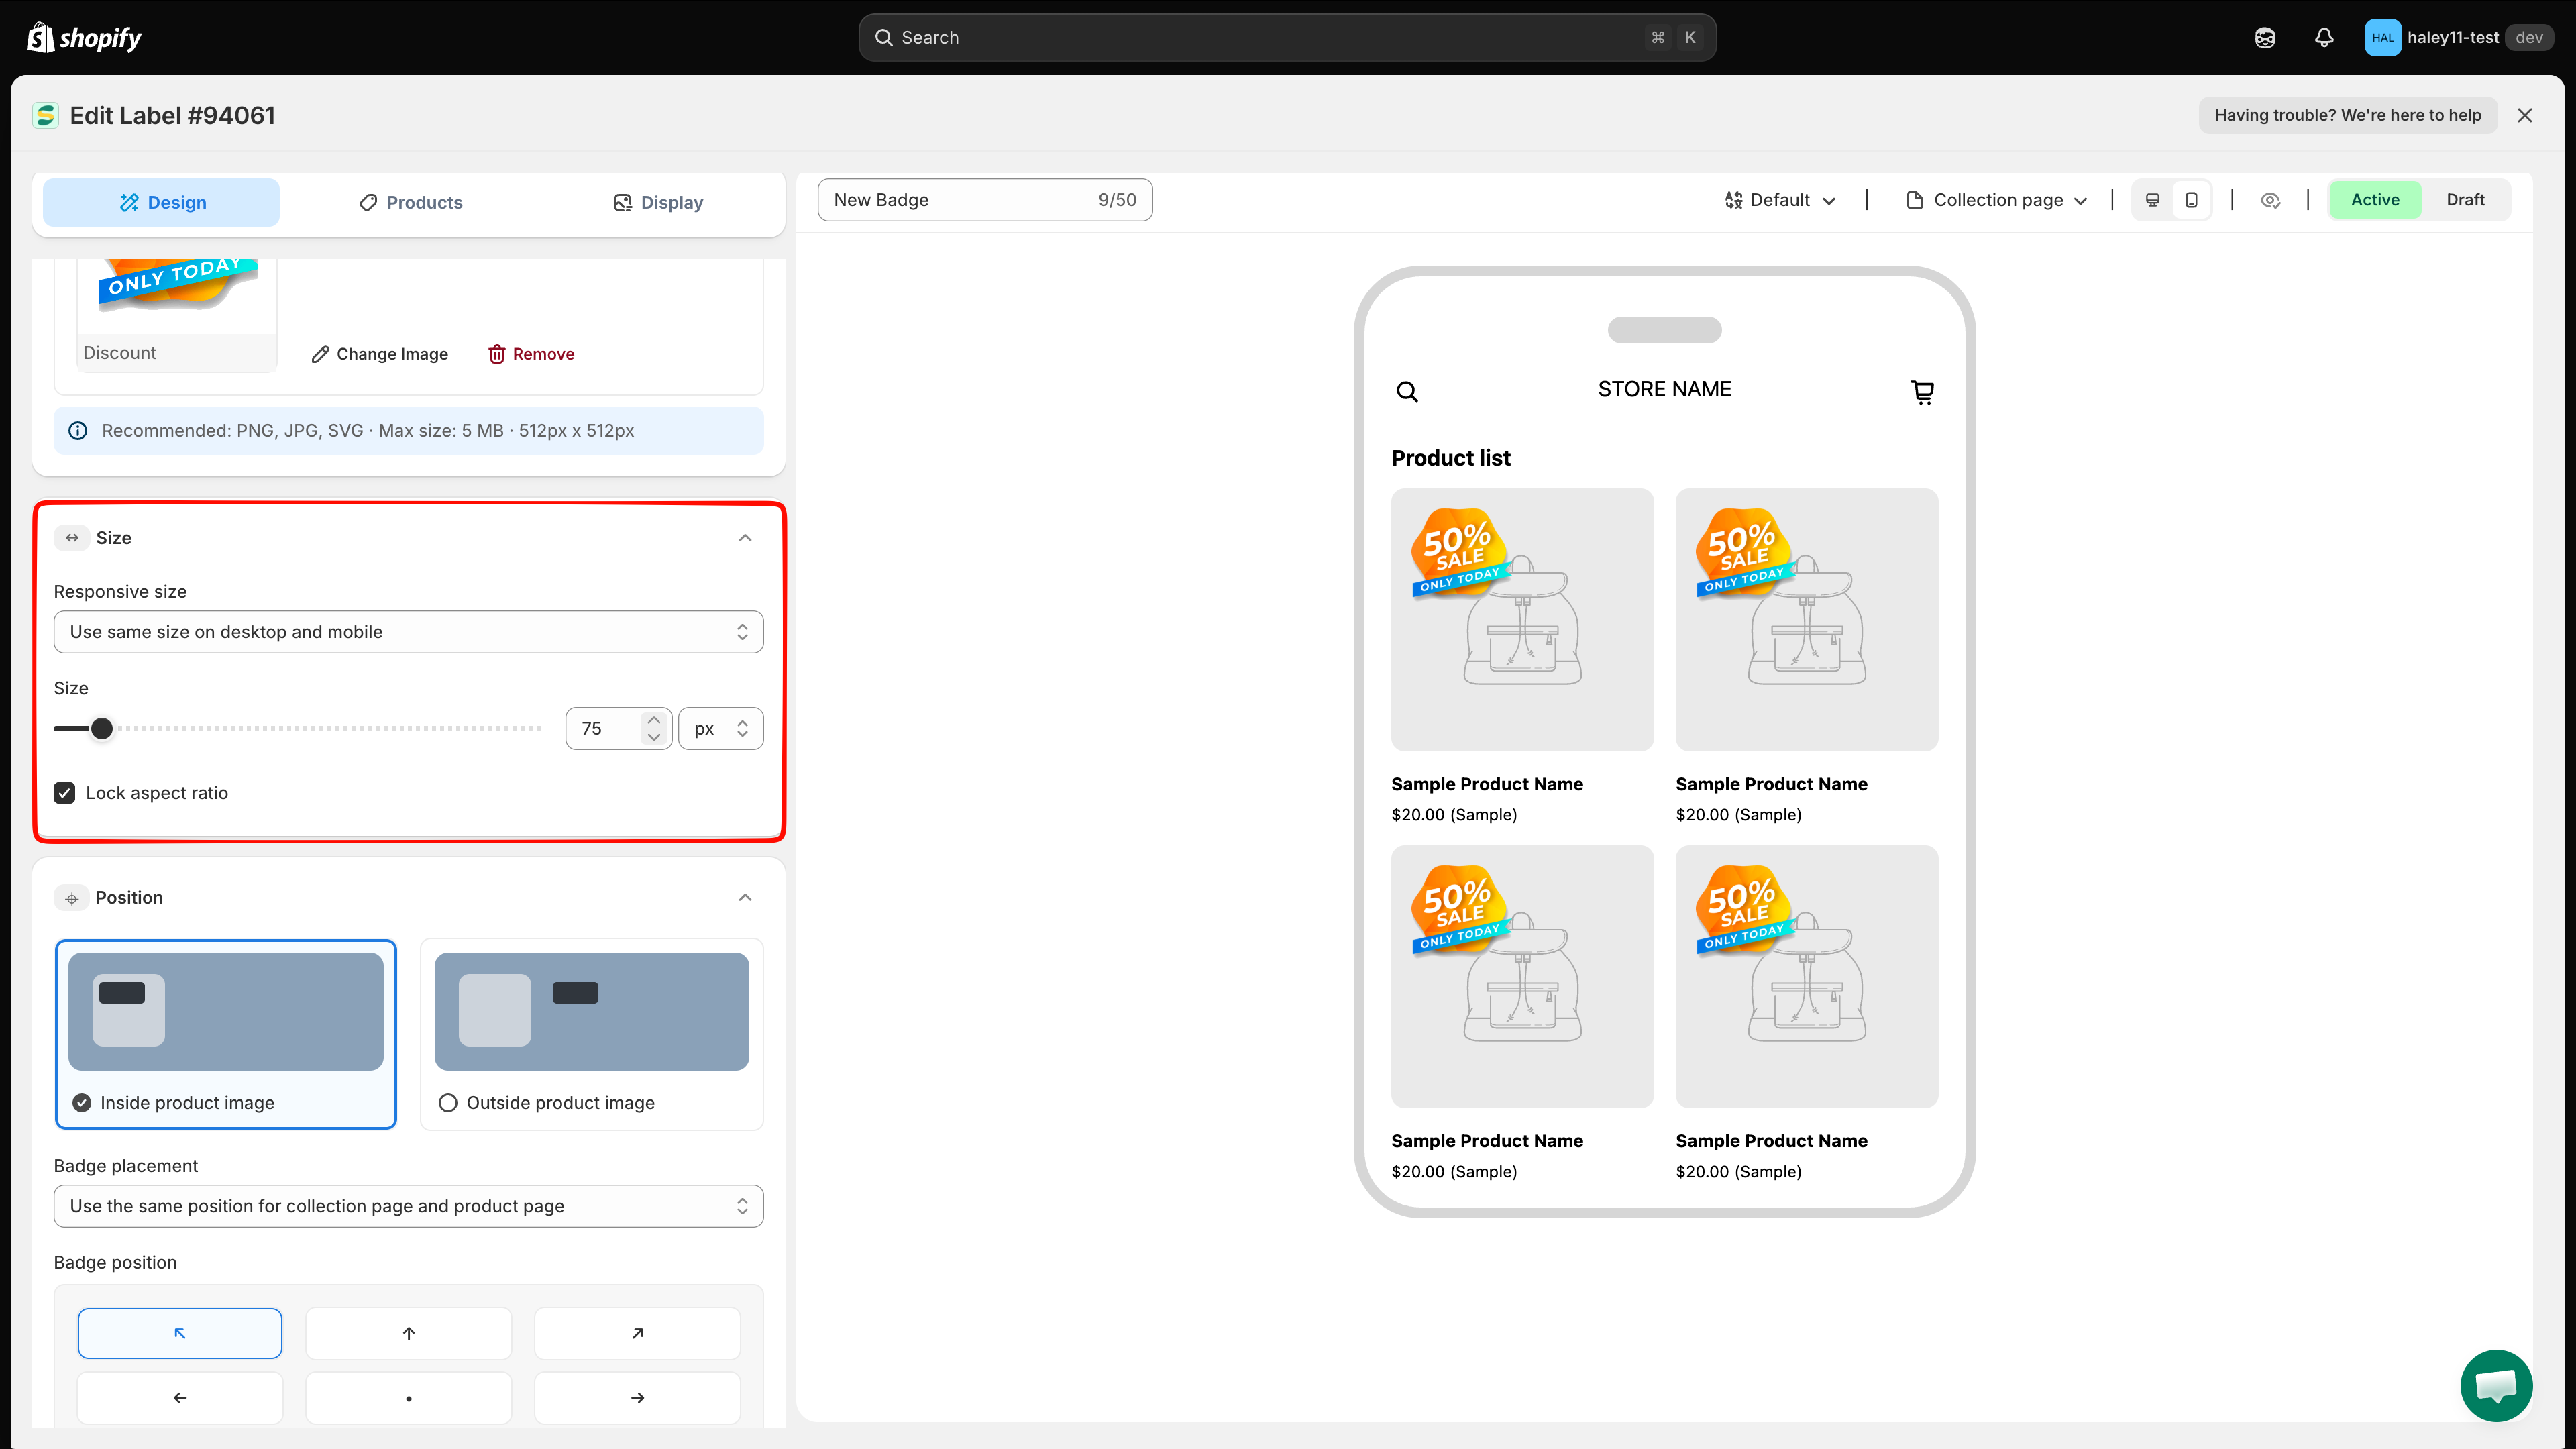The height and width of the screenshot is (1449, 2576).
Task: Click the Size slider handle
Action: tap(102, 729)
